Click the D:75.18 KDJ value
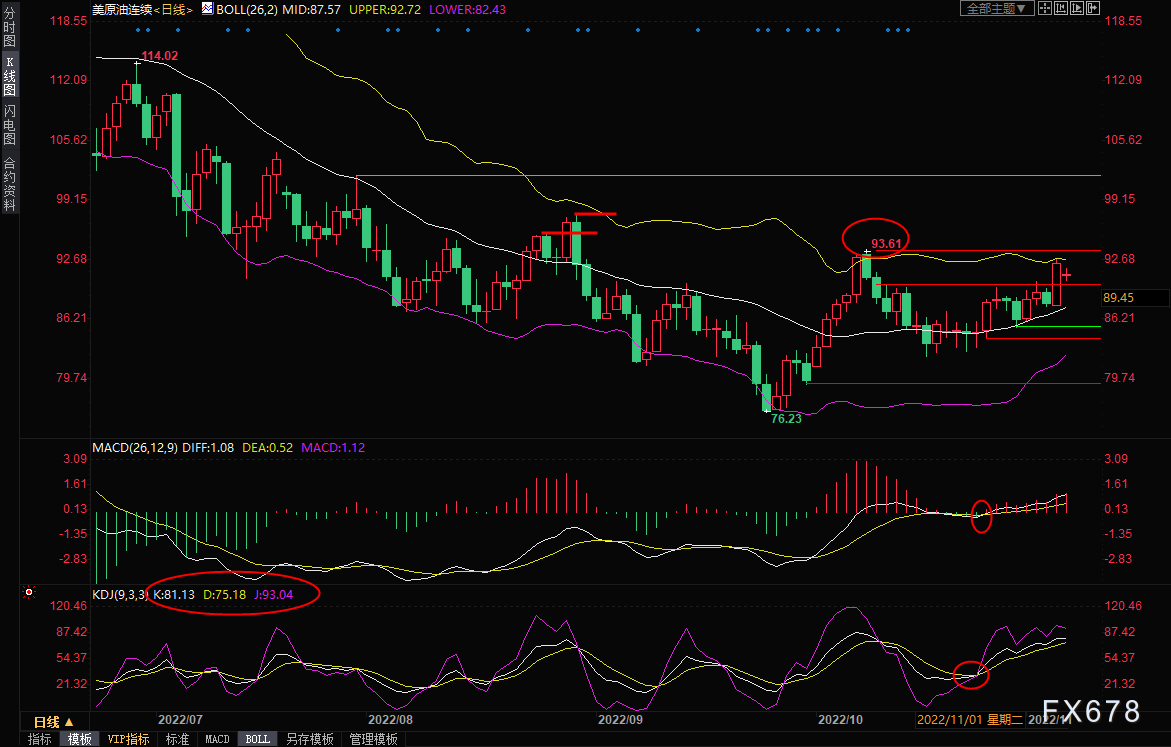This screenshot has height=747, width=1171. coord(224,595)
